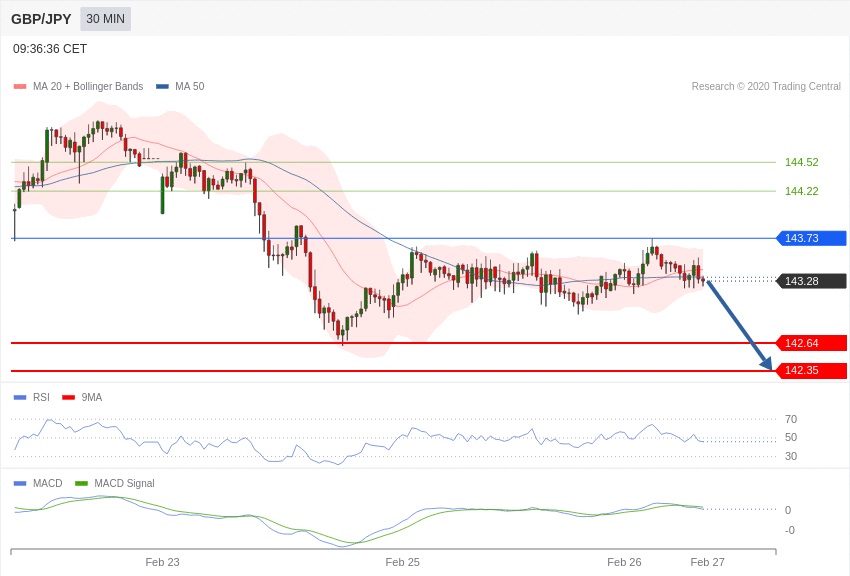The width and height of the screenshot is (850, 576).
Task: Click the RSI 70 axis value
Action: (791, 419)
